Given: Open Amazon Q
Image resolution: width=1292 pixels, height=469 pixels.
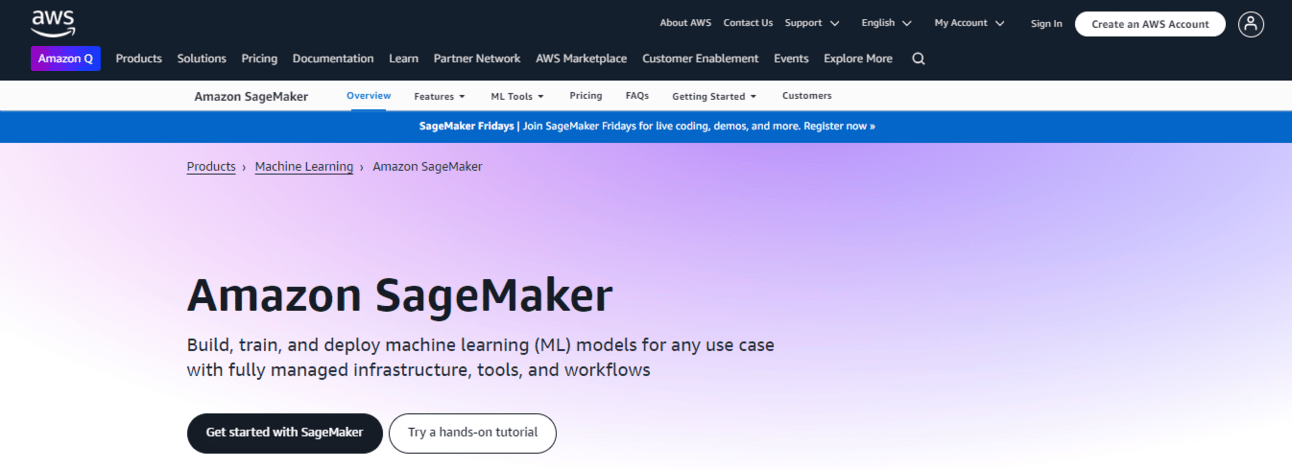Looking at the screenshot, I should 66,59.
